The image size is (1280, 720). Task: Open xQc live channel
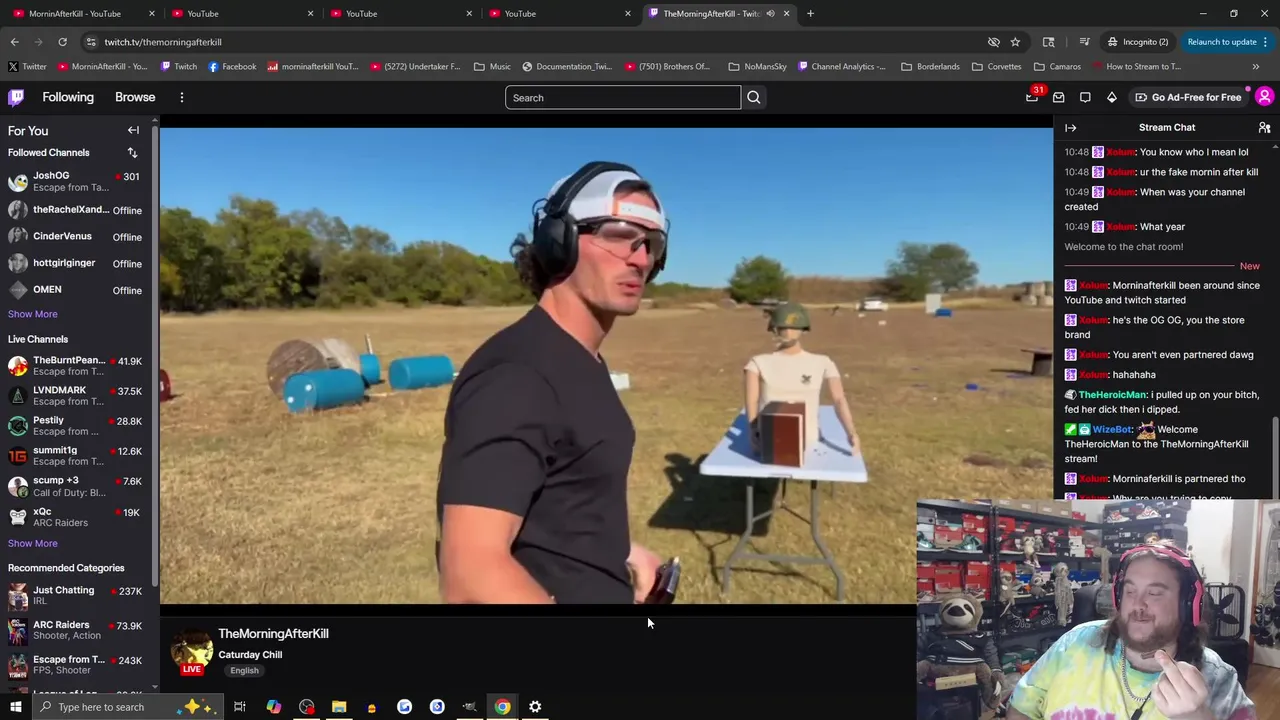coord(77,517)
